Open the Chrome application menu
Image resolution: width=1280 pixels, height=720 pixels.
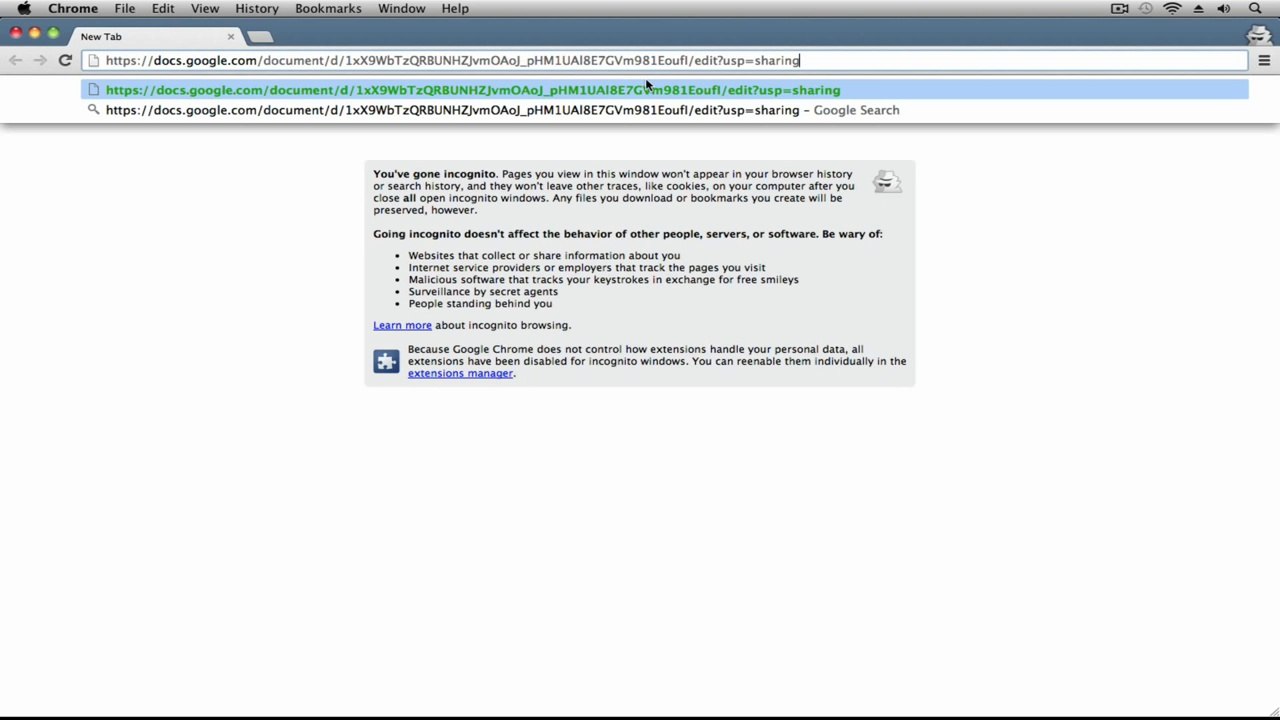(x=73, y=9)
